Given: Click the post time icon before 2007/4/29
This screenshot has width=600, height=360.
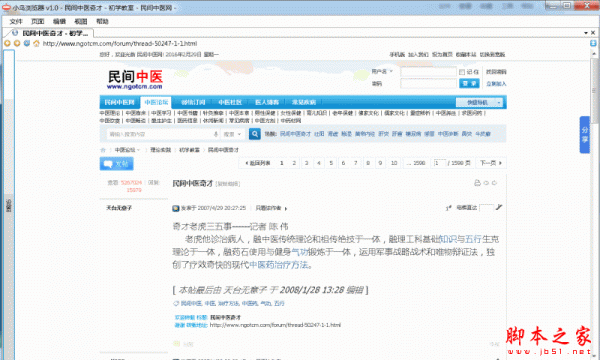Looking at the screenshot, I should coord(176,209).
